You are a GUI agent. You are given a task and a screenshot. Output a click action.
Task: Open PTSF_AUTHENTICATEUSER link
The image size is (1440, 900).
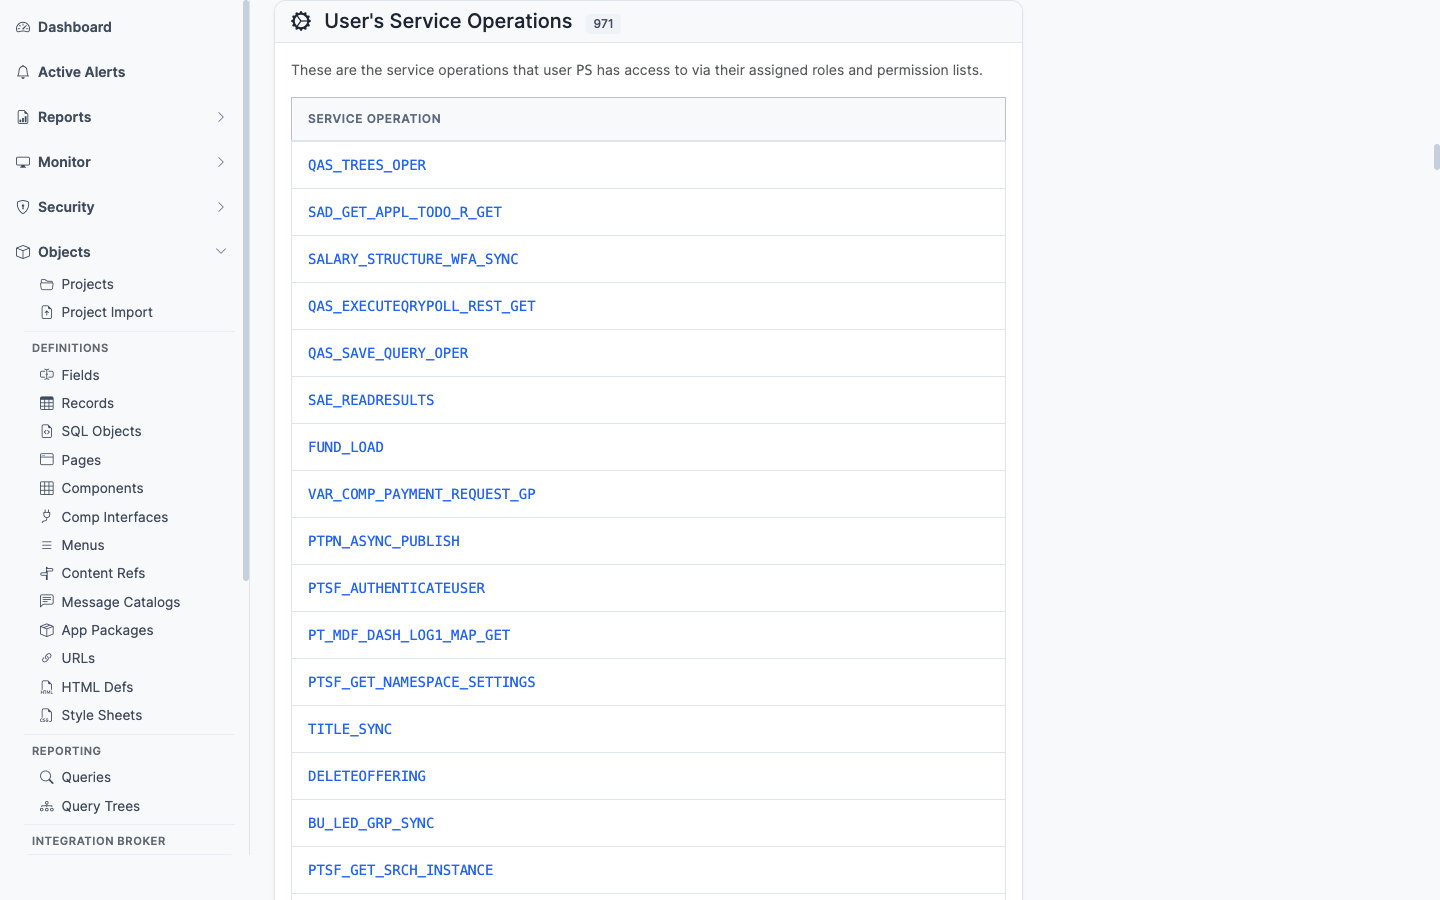[396, 588]
